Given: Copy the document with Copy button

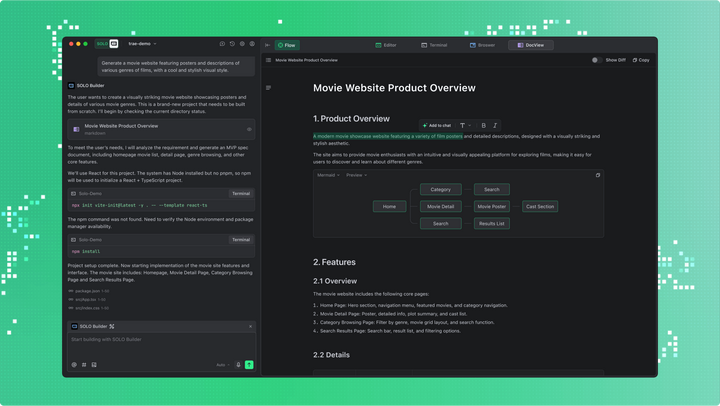Looking at the screenshot, I should click(641, 60).
